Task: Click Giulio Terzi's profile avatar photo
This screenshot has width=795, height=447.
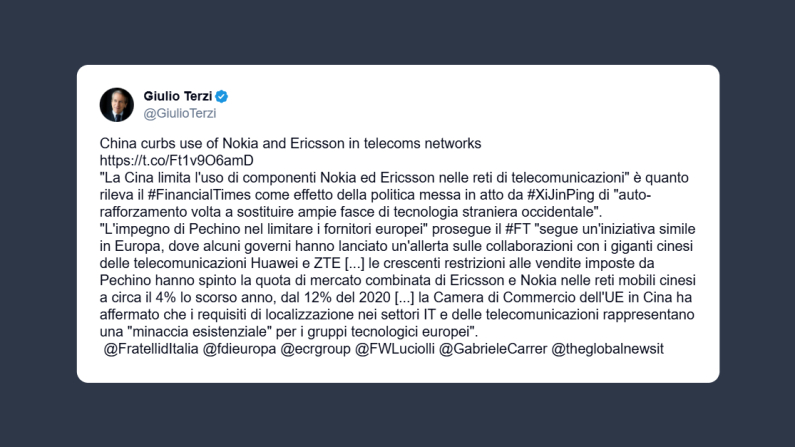Action: [x=117, y=104]
